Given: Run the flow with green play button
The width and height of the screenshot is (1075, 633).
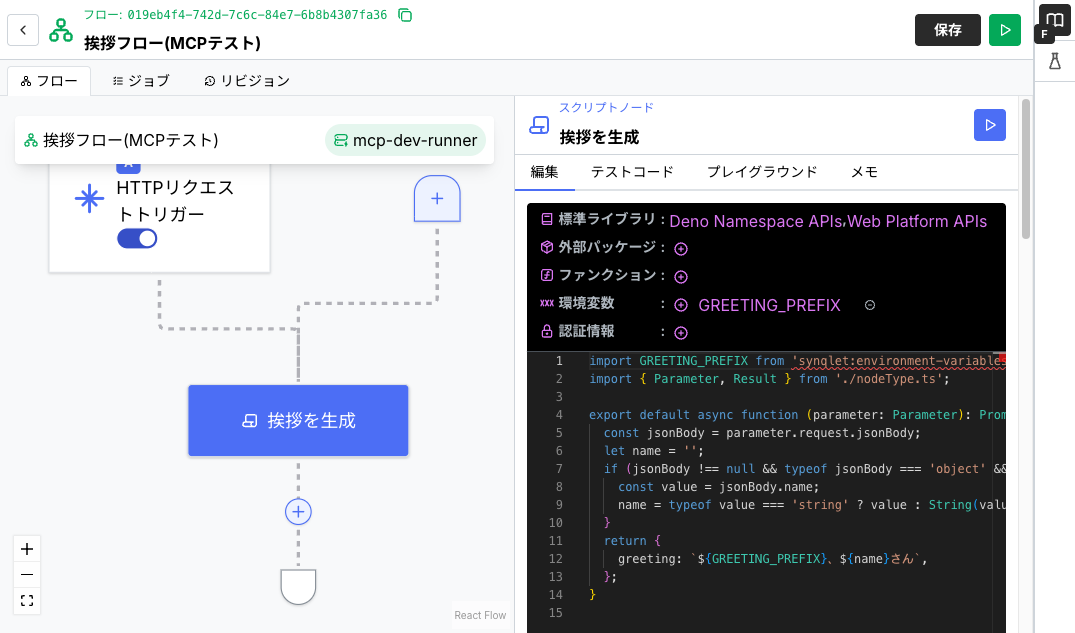Looking at the screenshot, I should click(x=1004, y=30).
